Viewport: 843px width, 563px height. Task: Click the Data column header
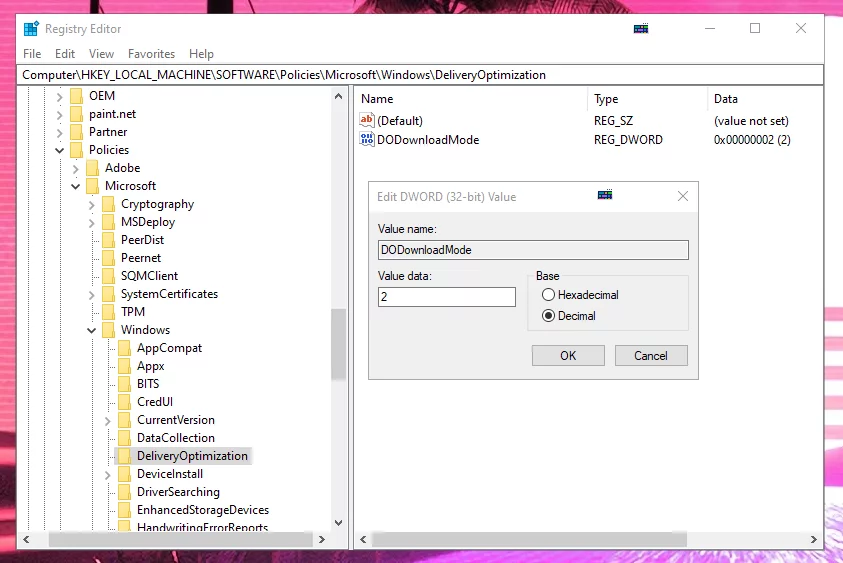point(765,99)
